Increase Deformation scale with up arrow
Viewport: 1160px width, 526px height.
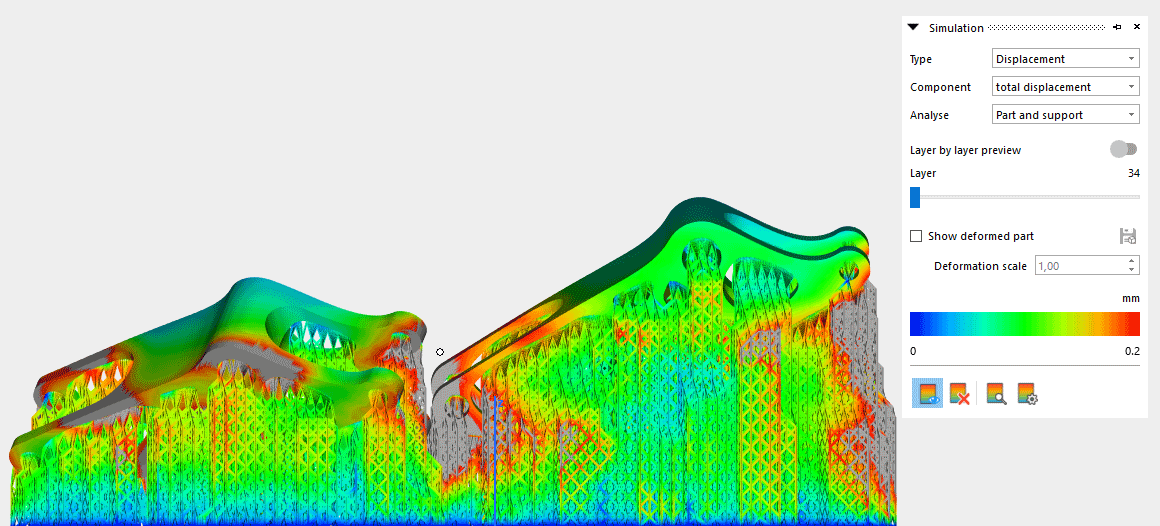pyautogui.click(x=1131, y=262)
